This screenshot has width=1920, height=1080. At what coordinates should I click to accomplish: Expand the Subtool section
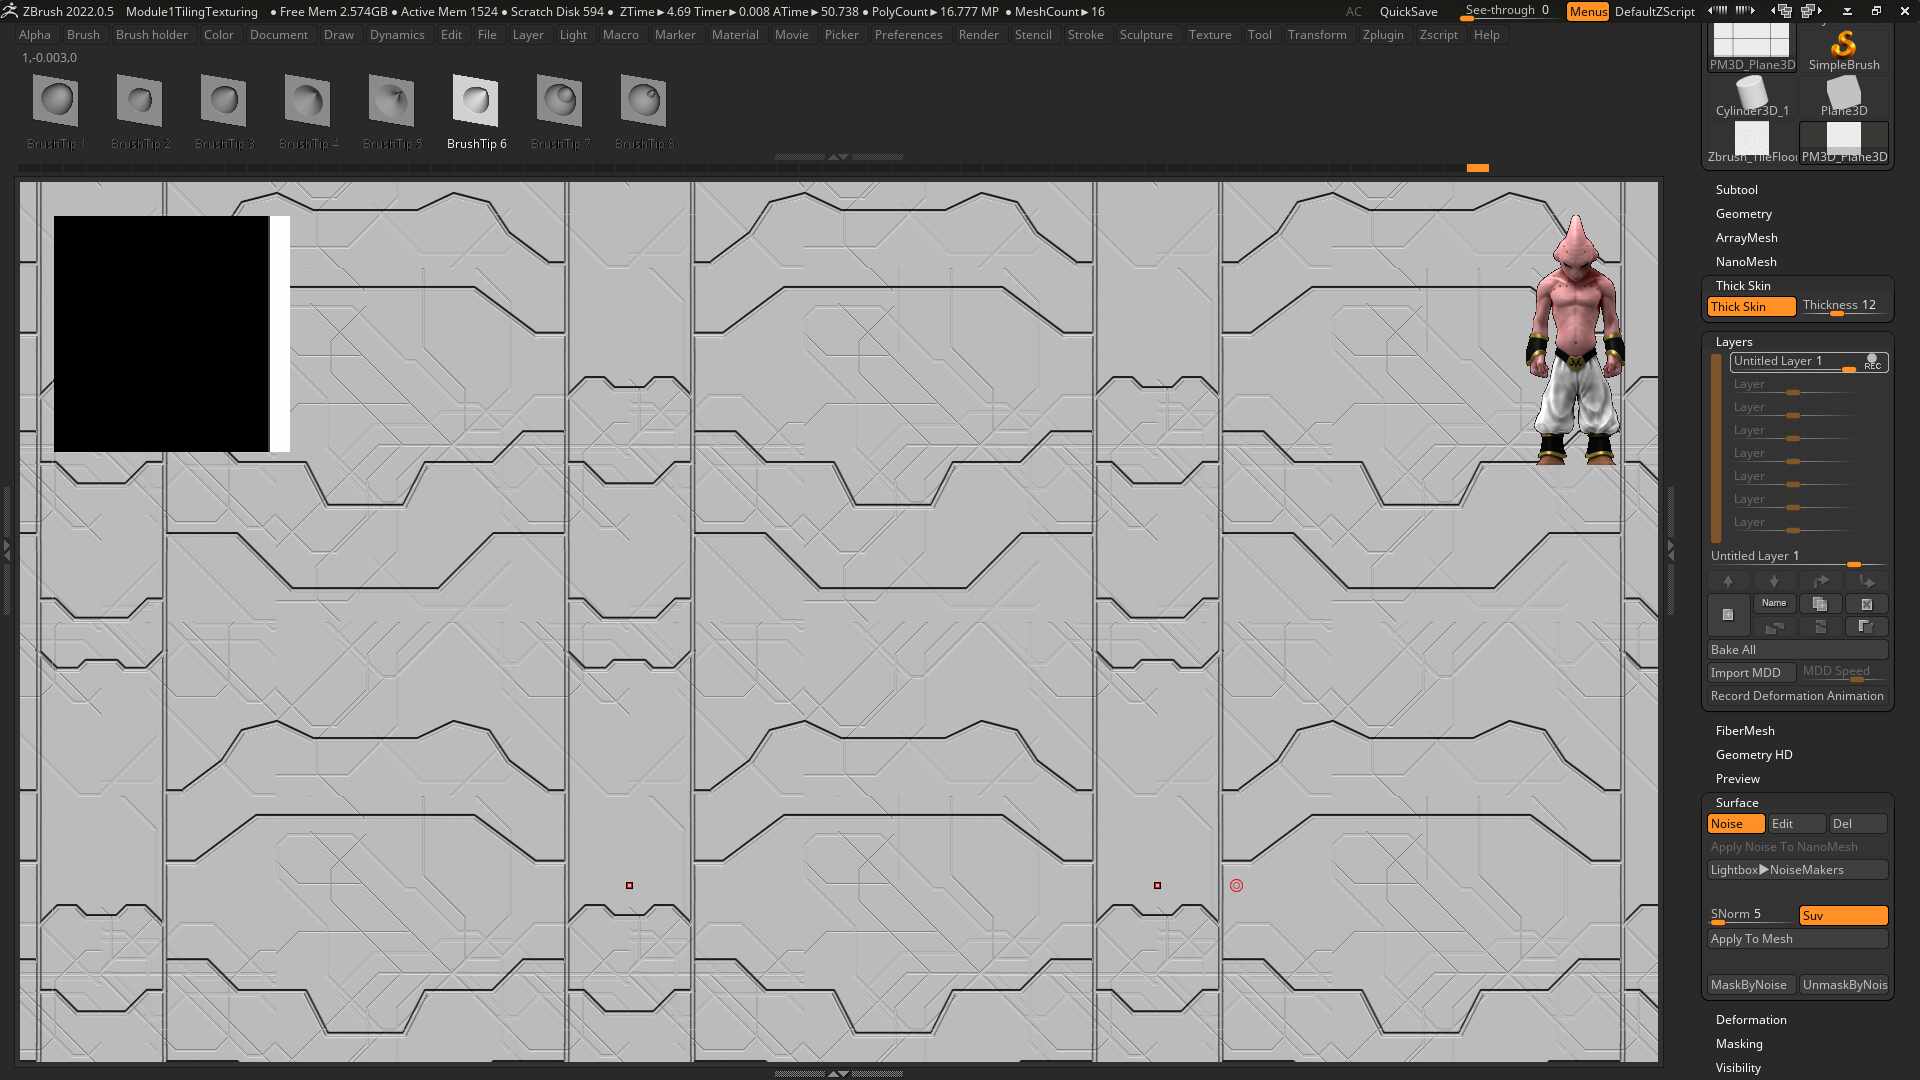click(x=1736, y=190)
